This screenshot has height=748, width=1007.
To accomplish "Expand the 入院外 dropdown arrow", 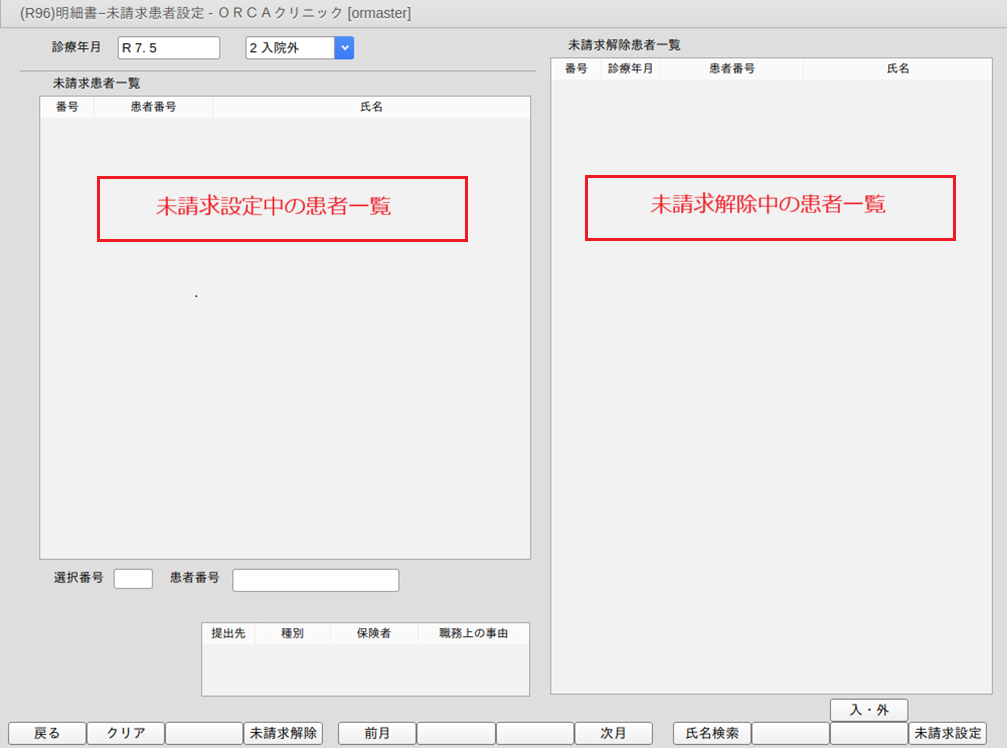I will 344,47.
